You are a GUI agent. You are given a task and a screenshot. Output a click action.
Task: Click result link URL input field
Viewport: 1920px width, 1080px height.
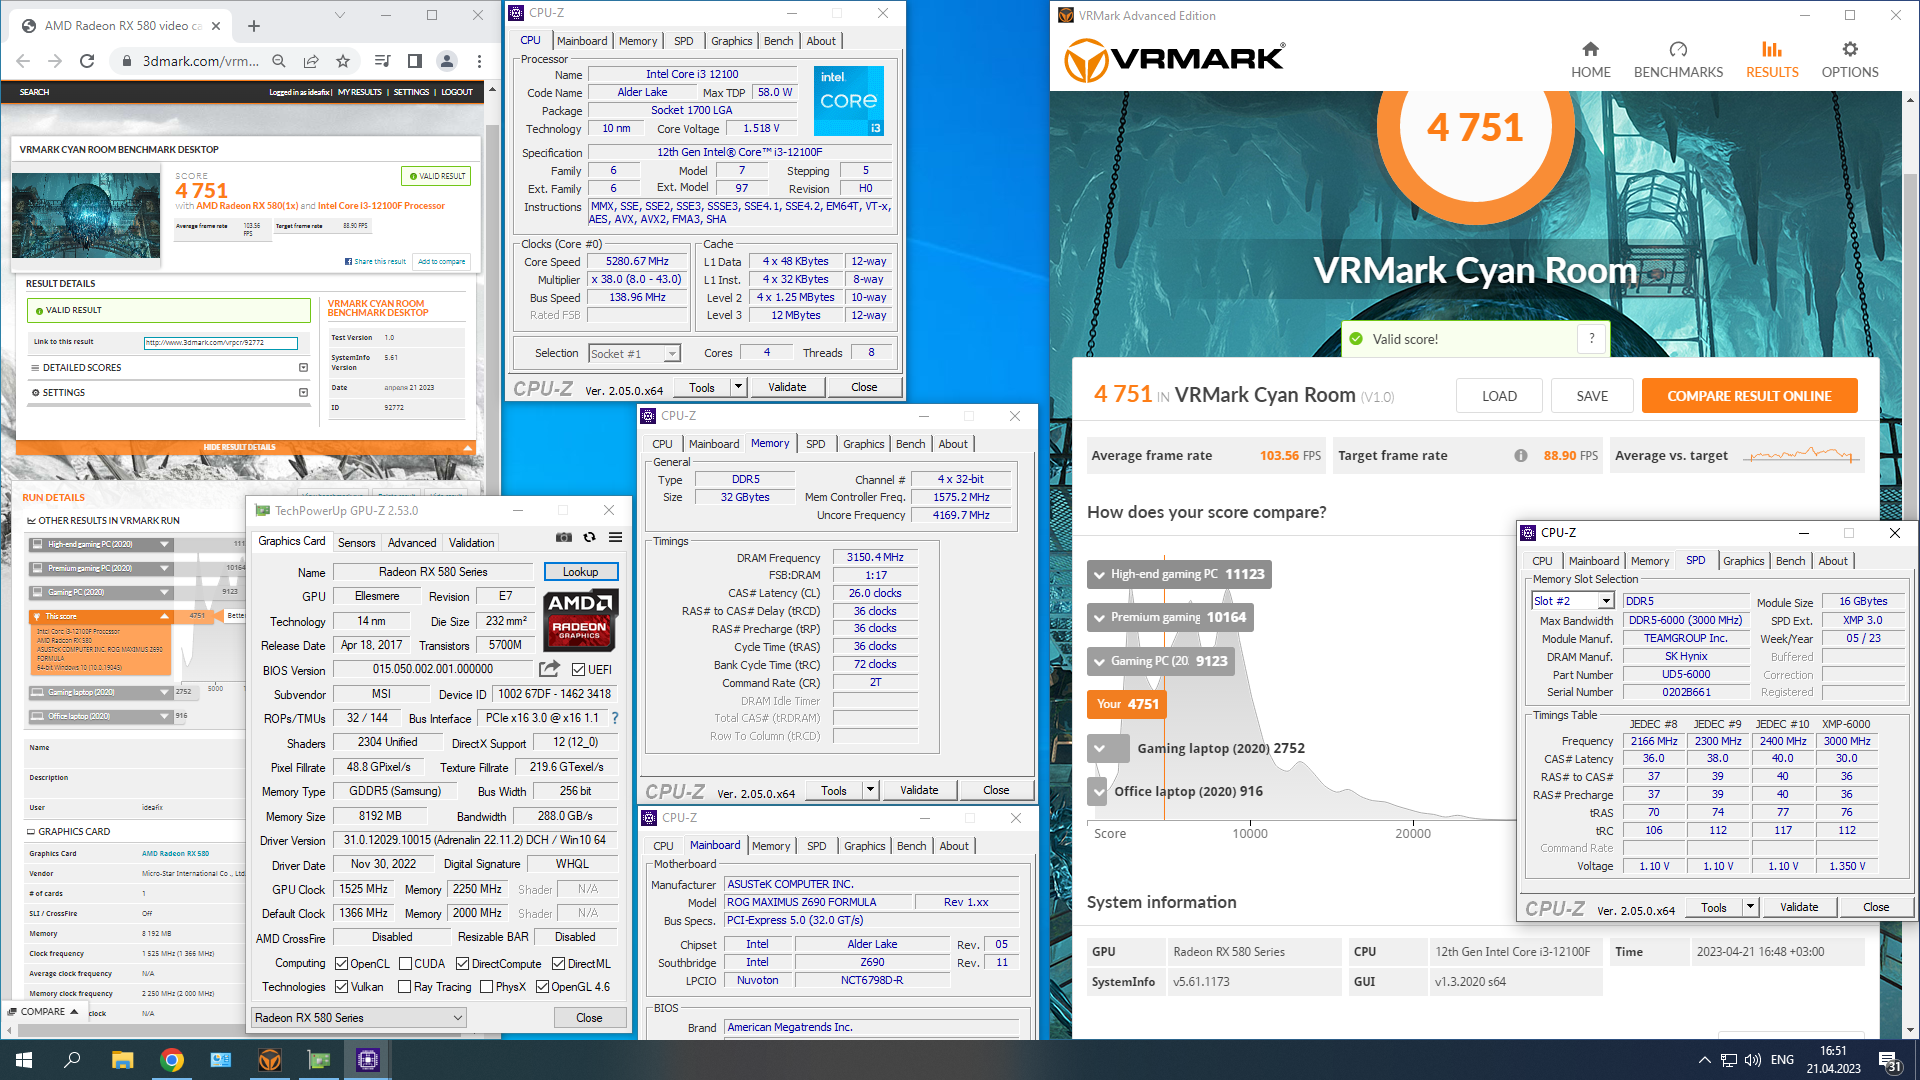coord(221,343)
